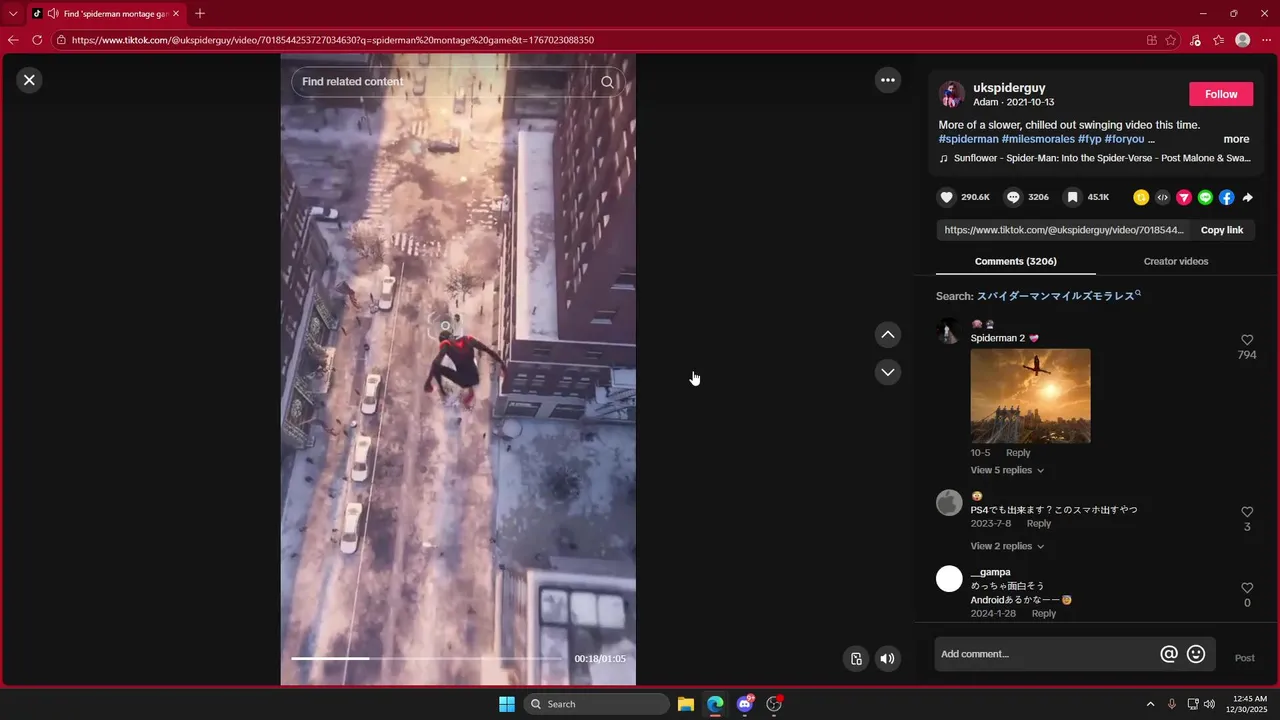Screen dimensions: 1280x720
Task: Open the #foryou hashtag
Action: (1124, 139)
